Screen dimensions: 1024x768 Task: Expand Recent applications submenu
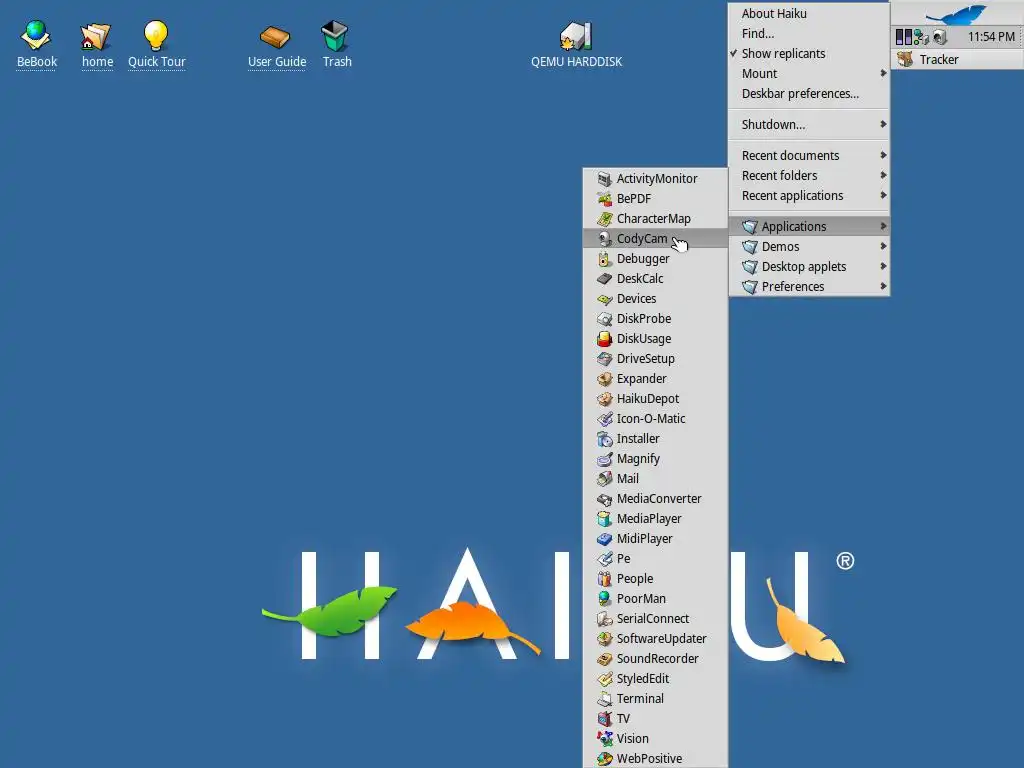point(809,195)
